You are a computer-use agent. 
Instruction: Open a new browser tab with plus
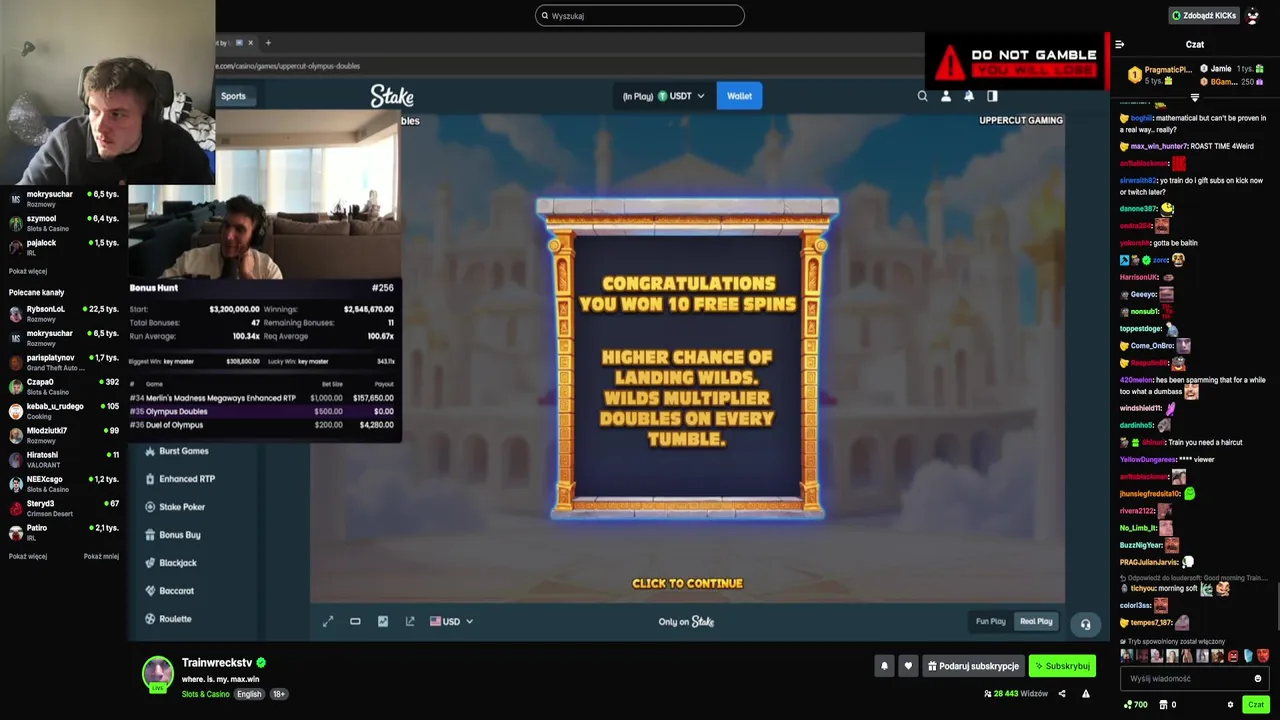point(268,43)
